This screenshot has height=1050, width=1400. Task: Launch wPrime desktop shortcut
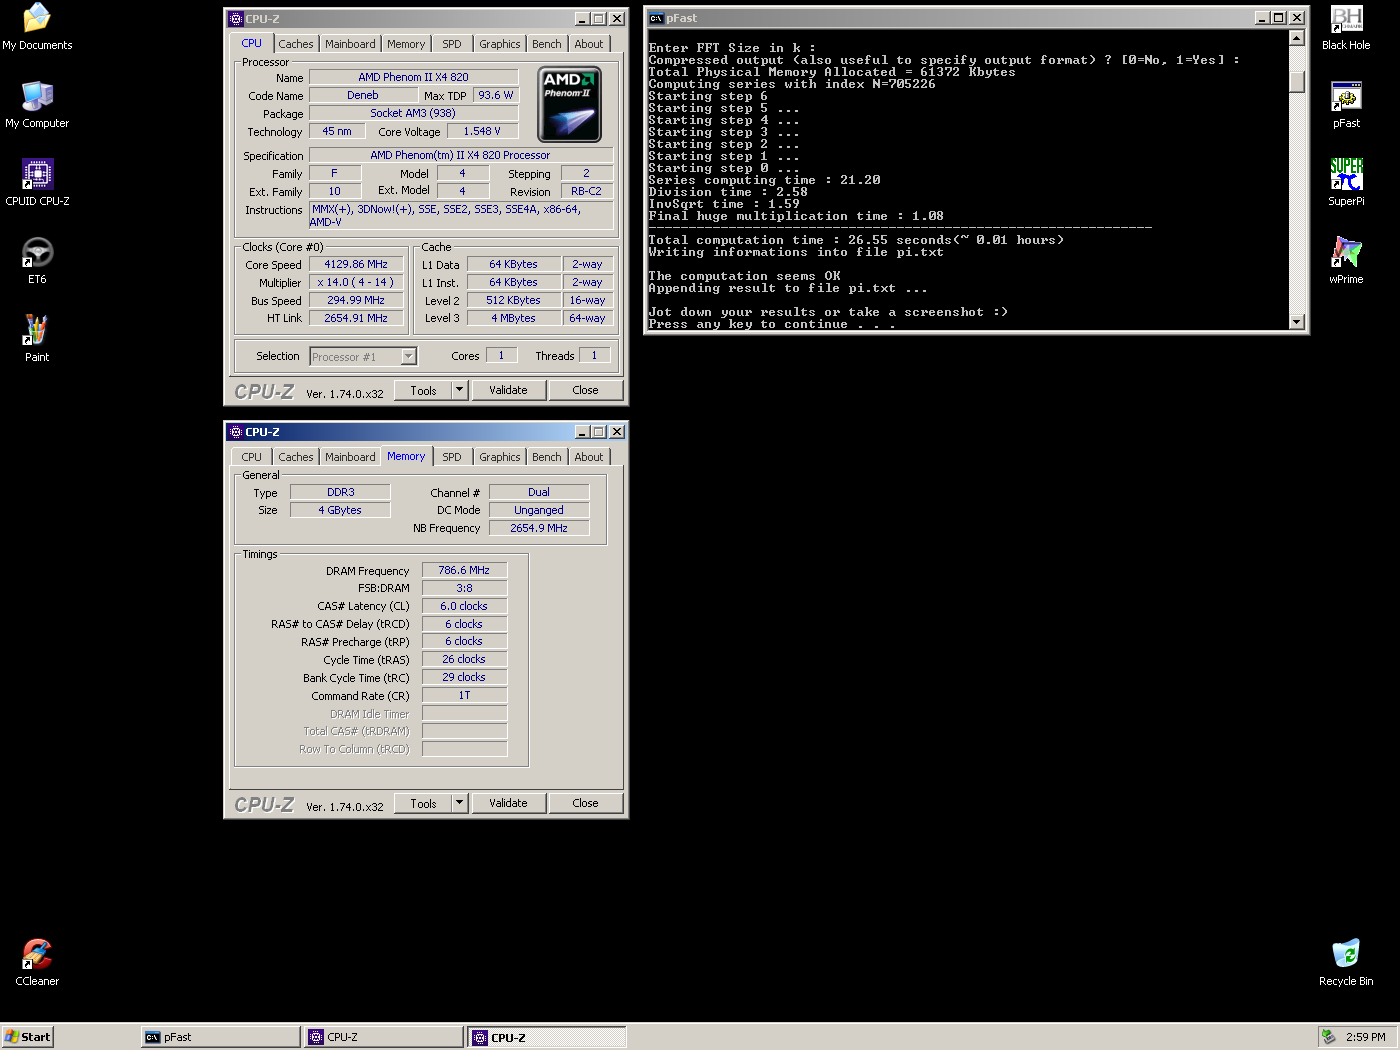[x=1346, y=261]
